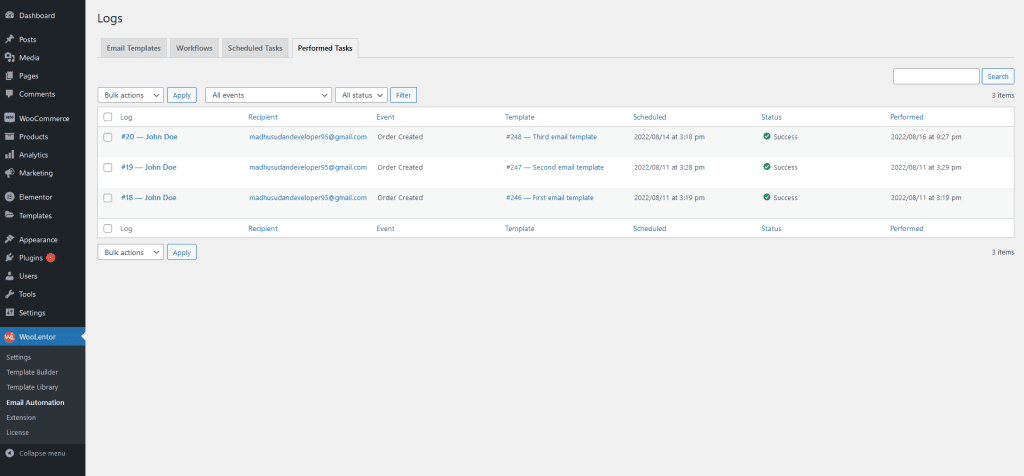Screen dimensions: 1024x476
Task: Open the All status filter dropdown
Action: (360, 95)
